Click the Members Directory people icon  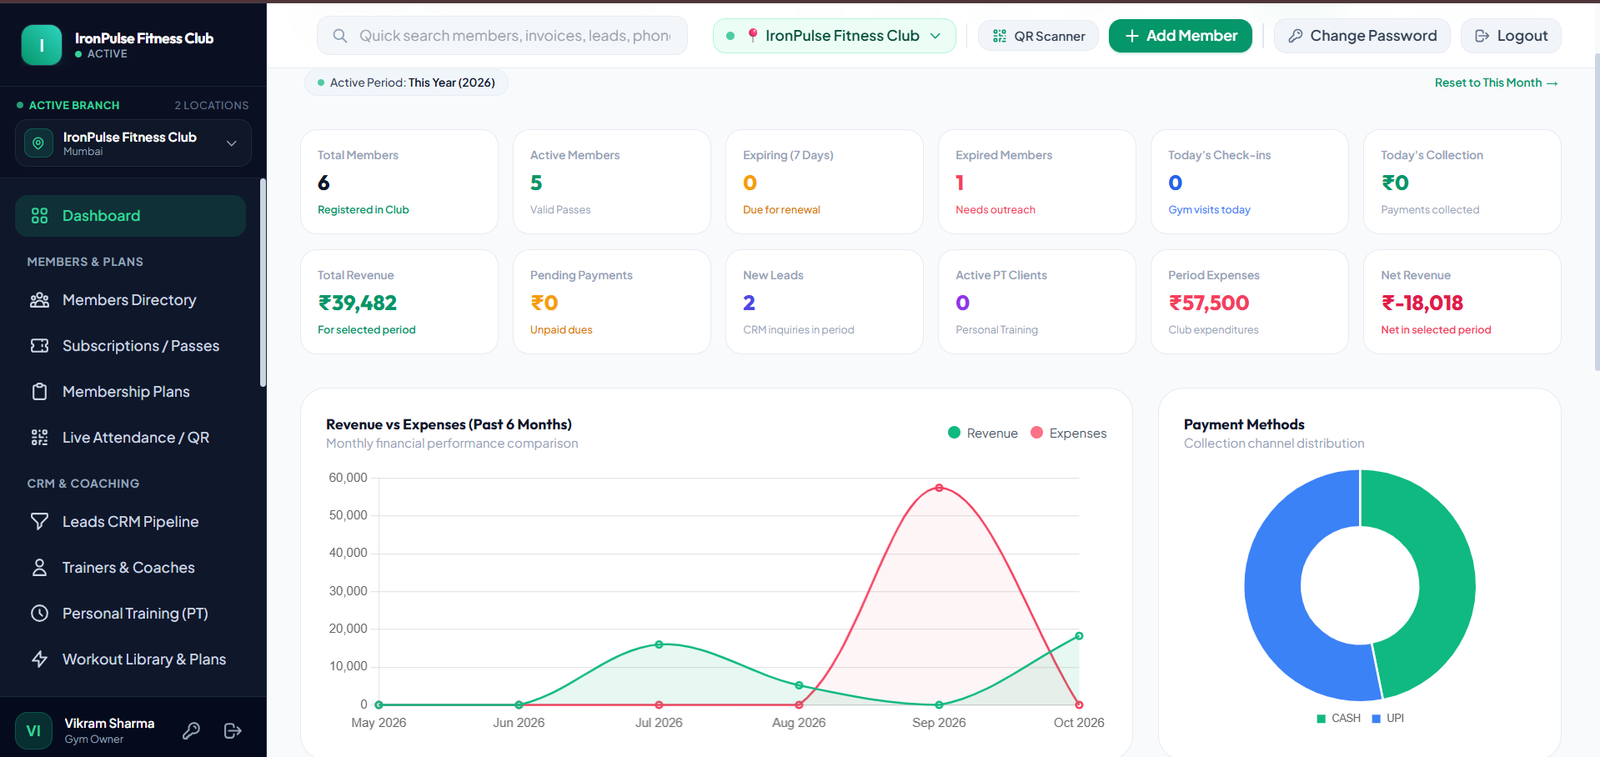pos(40,300)
